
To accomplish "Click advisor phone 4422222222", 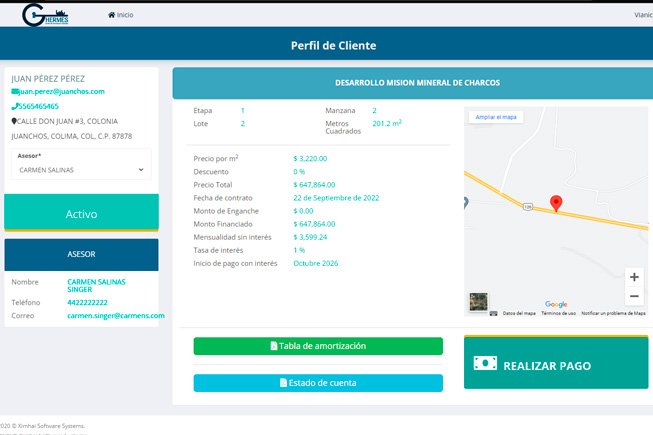I will tap(87, 303).
